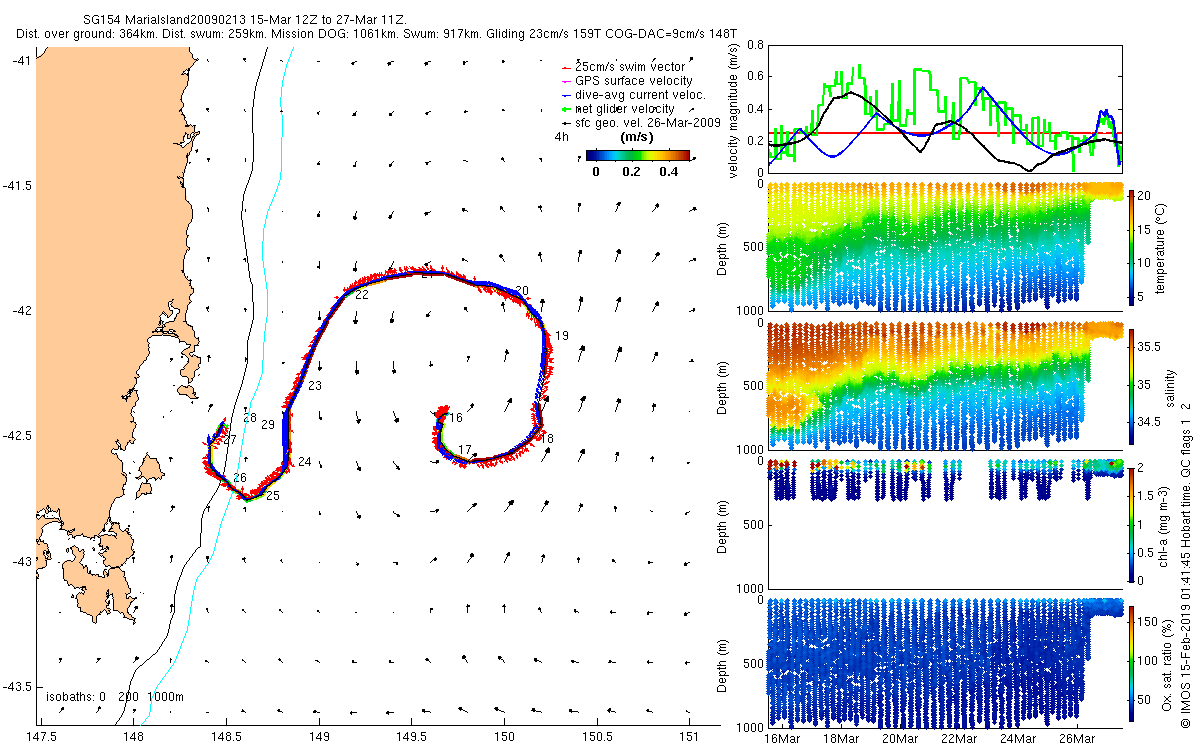
Task: Click day marker 17 on the glider track
Action: tap(464, 449)
